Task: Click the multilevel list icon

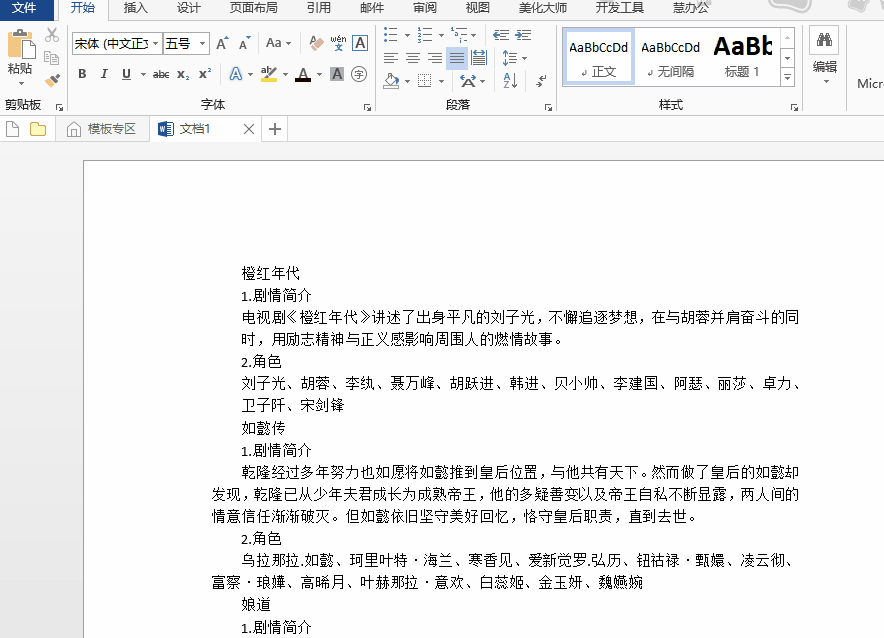Action: tap(459, 34)
